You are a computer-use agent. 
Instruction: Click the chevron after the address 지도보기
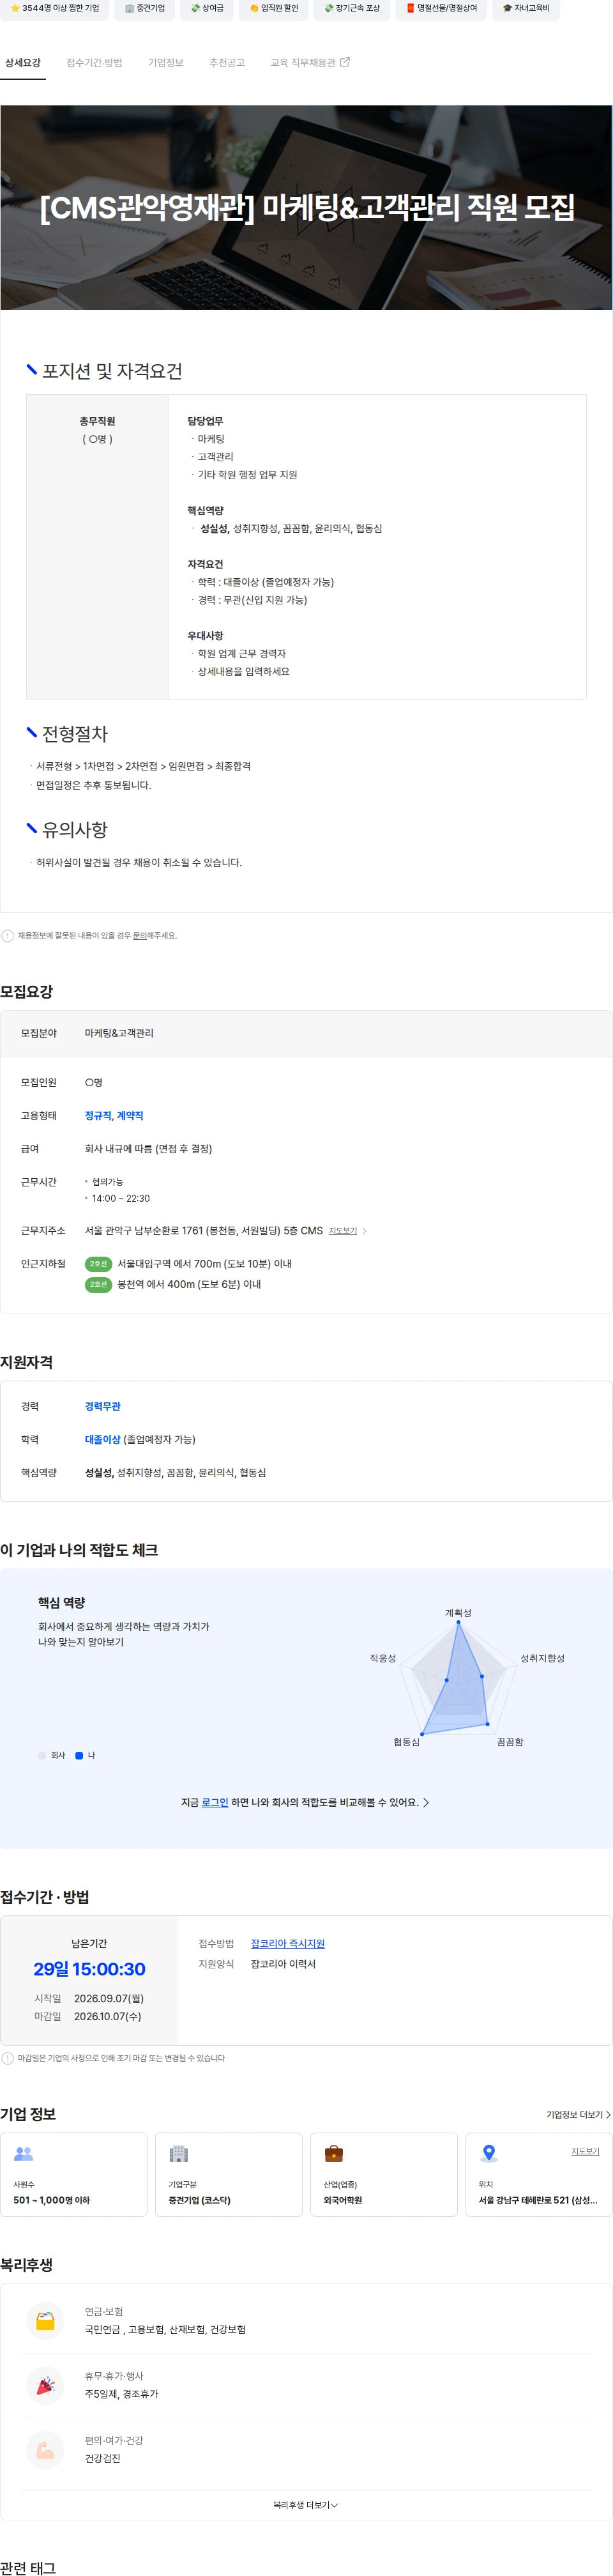tap(364, 1231)
